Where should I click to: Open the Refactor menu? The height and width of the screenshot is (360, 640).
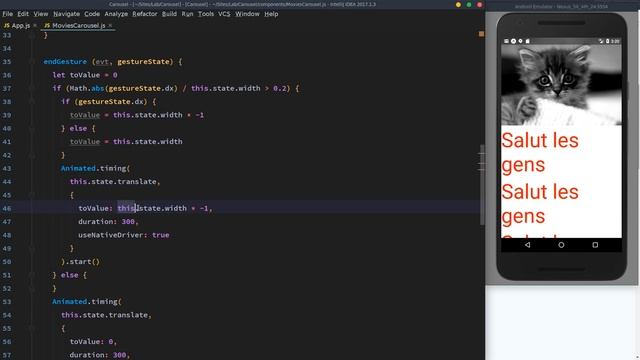click(144, 14)
